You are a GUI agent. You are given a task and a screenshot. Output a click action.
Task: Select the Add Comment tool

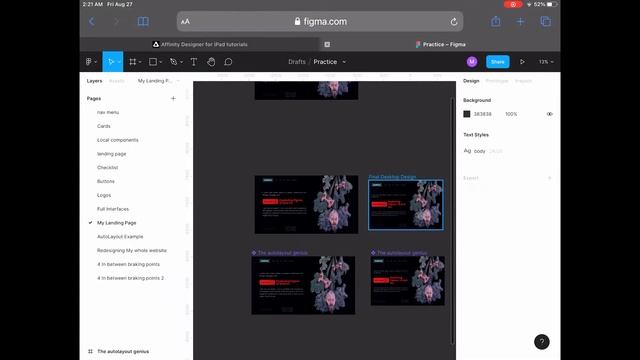click(228, 62)
